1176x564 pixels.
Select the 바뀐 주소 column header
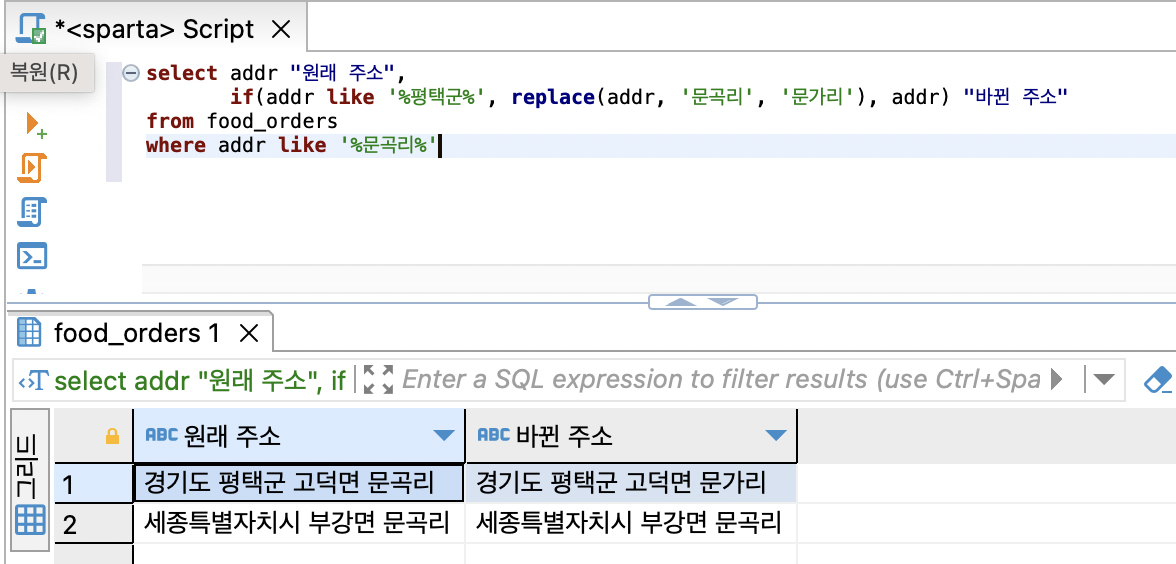pyautogui.click(x=631, y=436)
